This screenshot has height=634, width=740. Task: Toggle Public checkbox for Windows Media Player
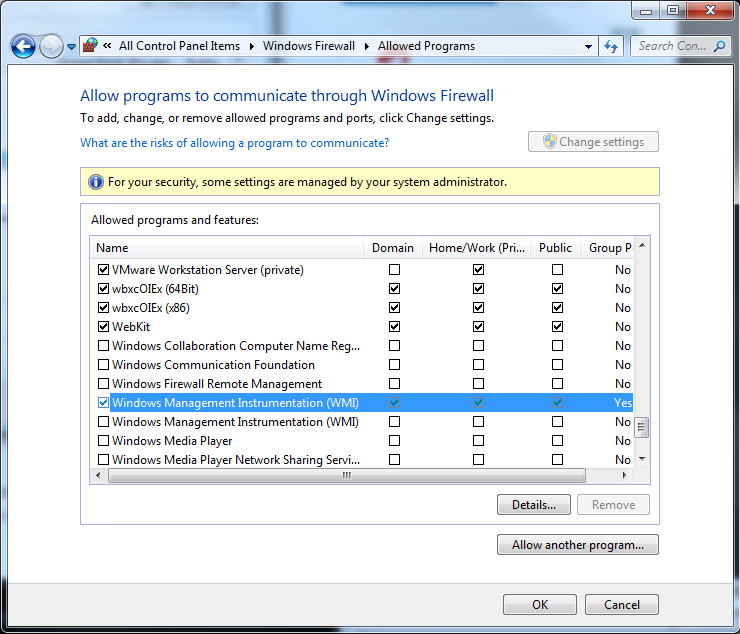(557, 441)
